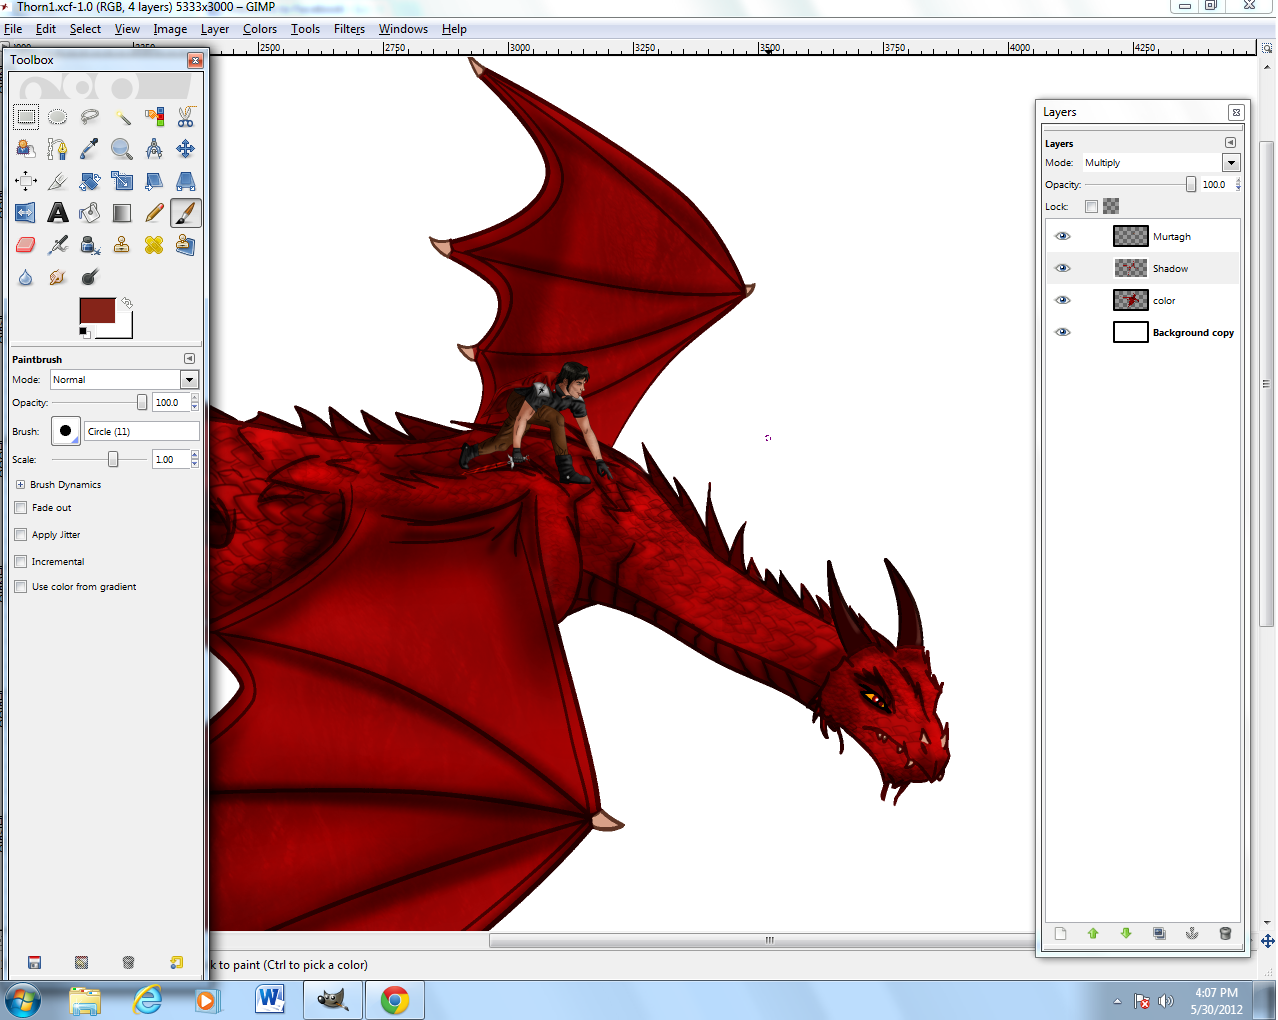Delete the selected layer with trash icon
Image resolution: width=1278 pixels, height=1020 pixels.
[1225, 933]
